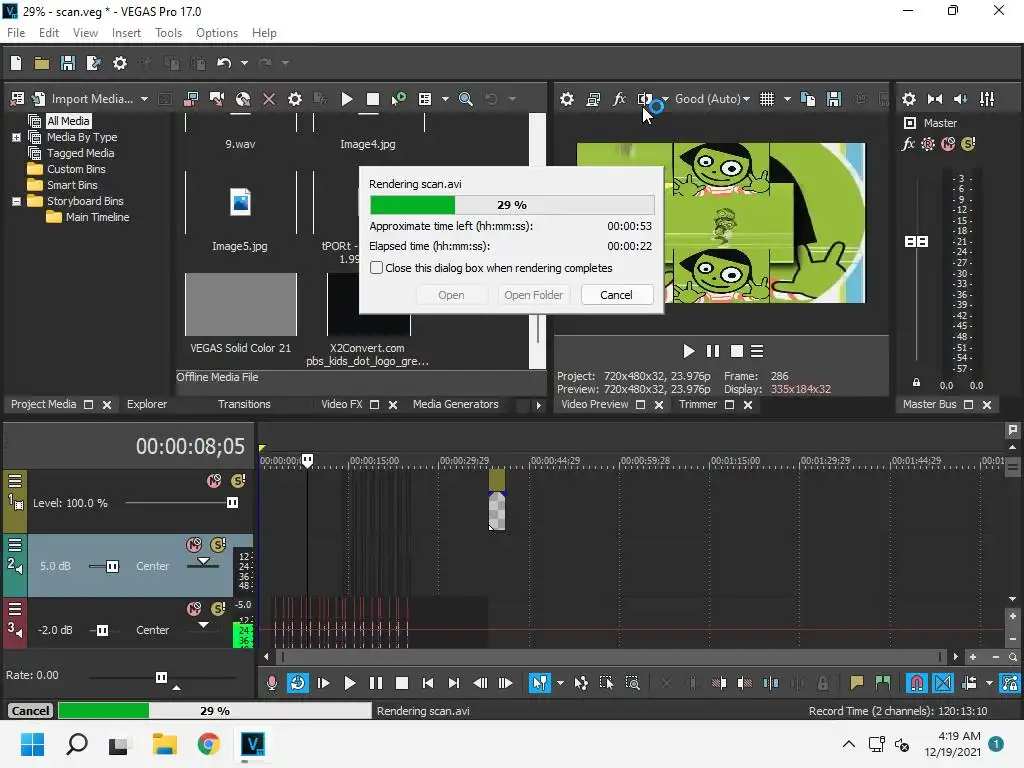Mute audio track 3
Viewport: 1024px width, 768px height.
click(x=194, y=609)
